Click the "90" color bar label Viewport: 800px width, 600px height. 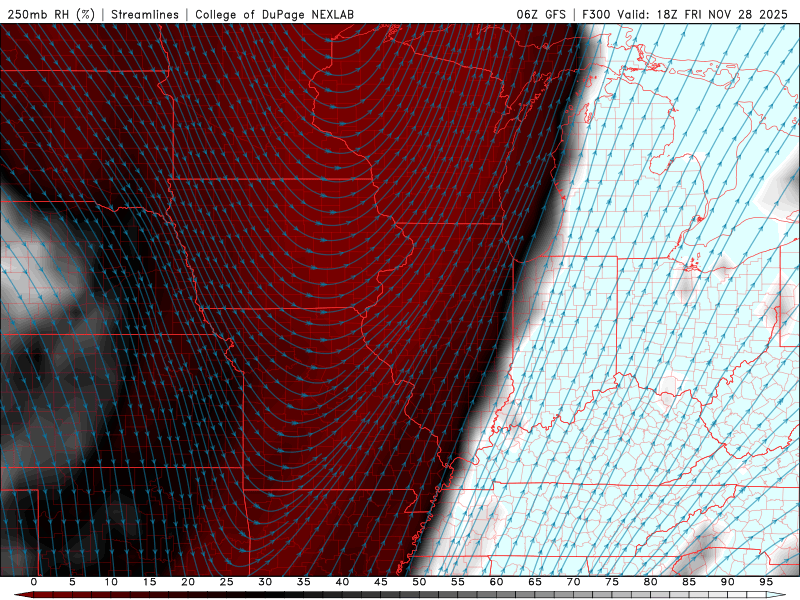[727, 582]
